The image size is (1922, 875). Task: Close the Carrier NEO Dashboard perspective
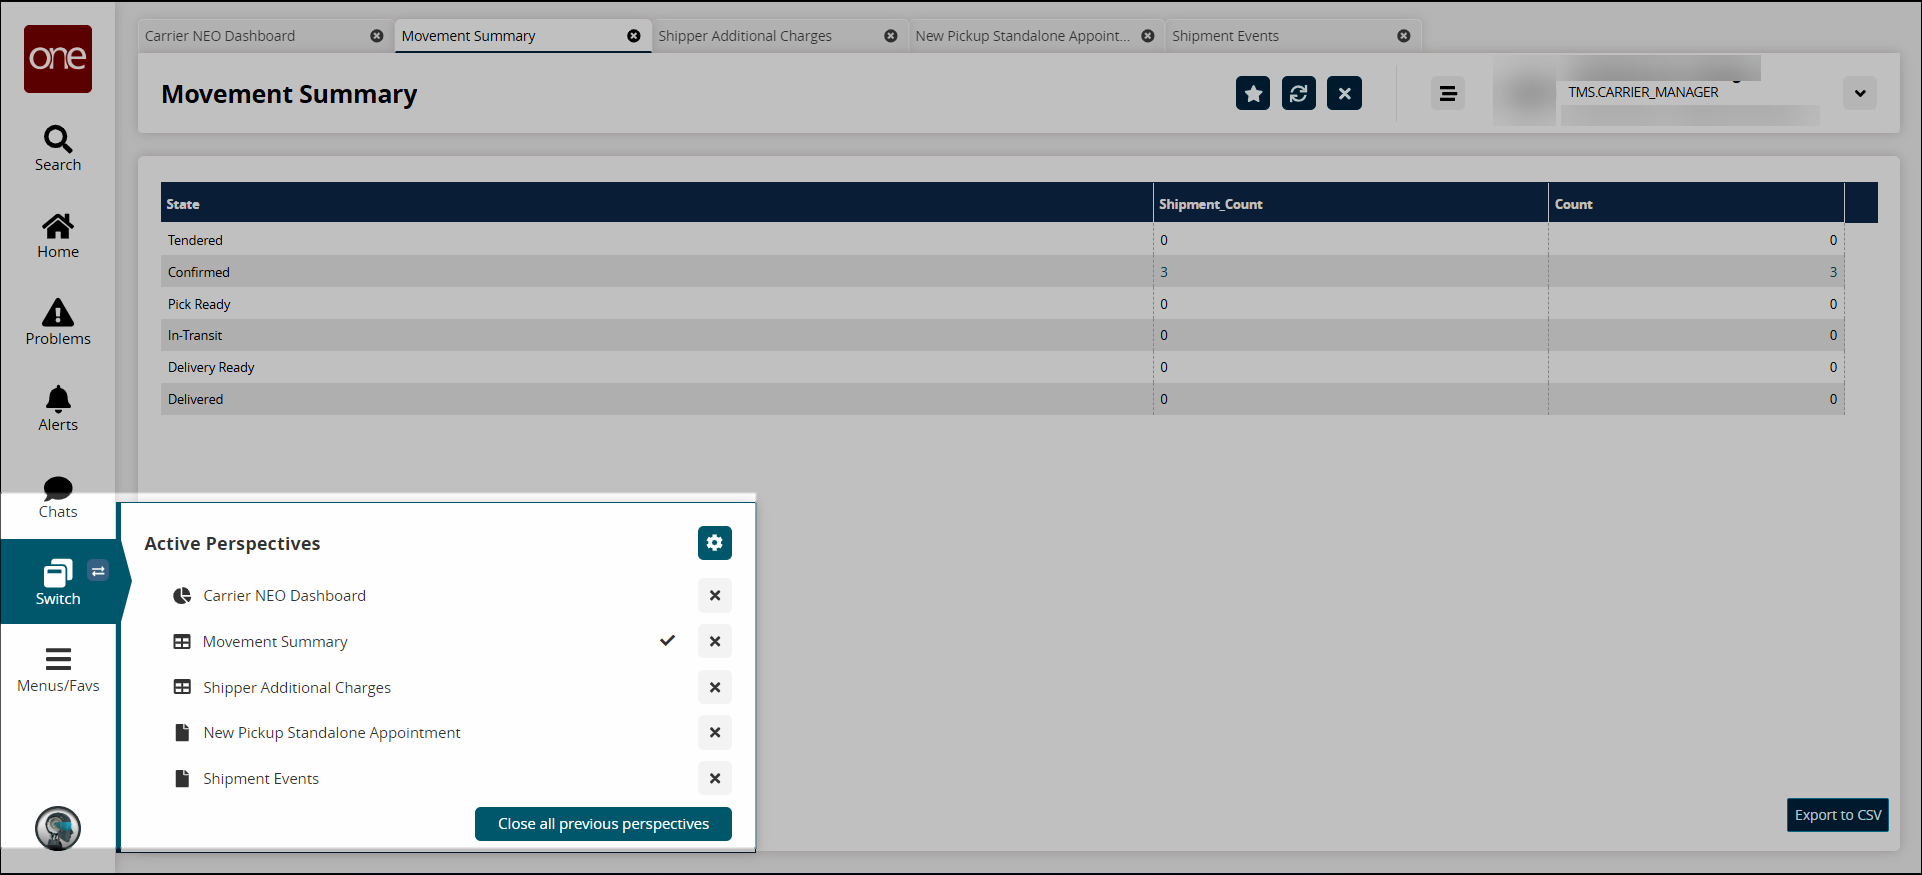(x=715, y=595)
